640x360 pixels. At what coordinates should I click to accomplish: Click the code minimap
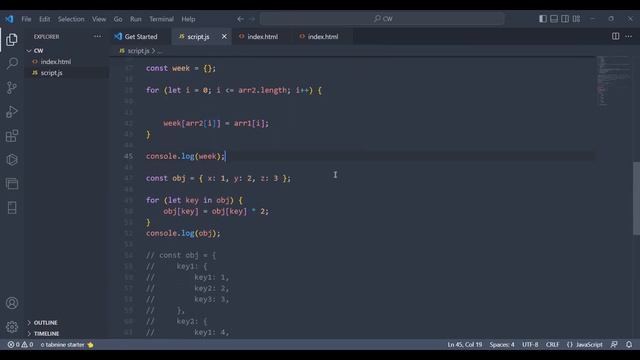[x=613, y=81]
